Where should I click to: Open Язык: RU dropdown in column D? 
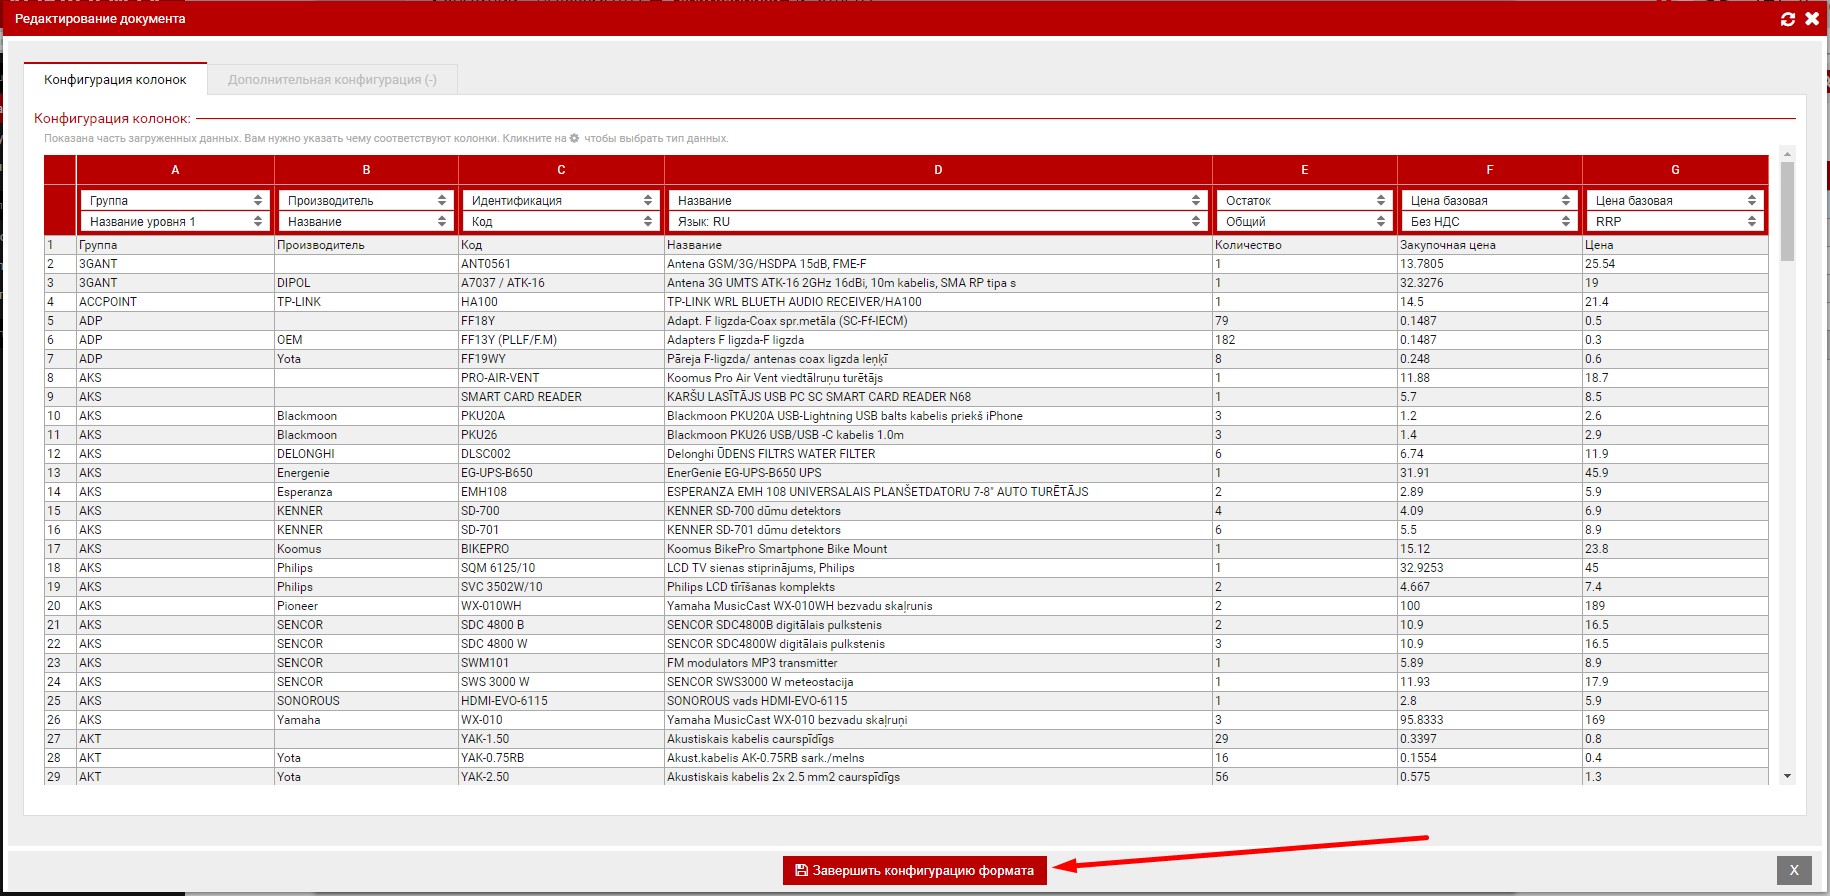937,221
